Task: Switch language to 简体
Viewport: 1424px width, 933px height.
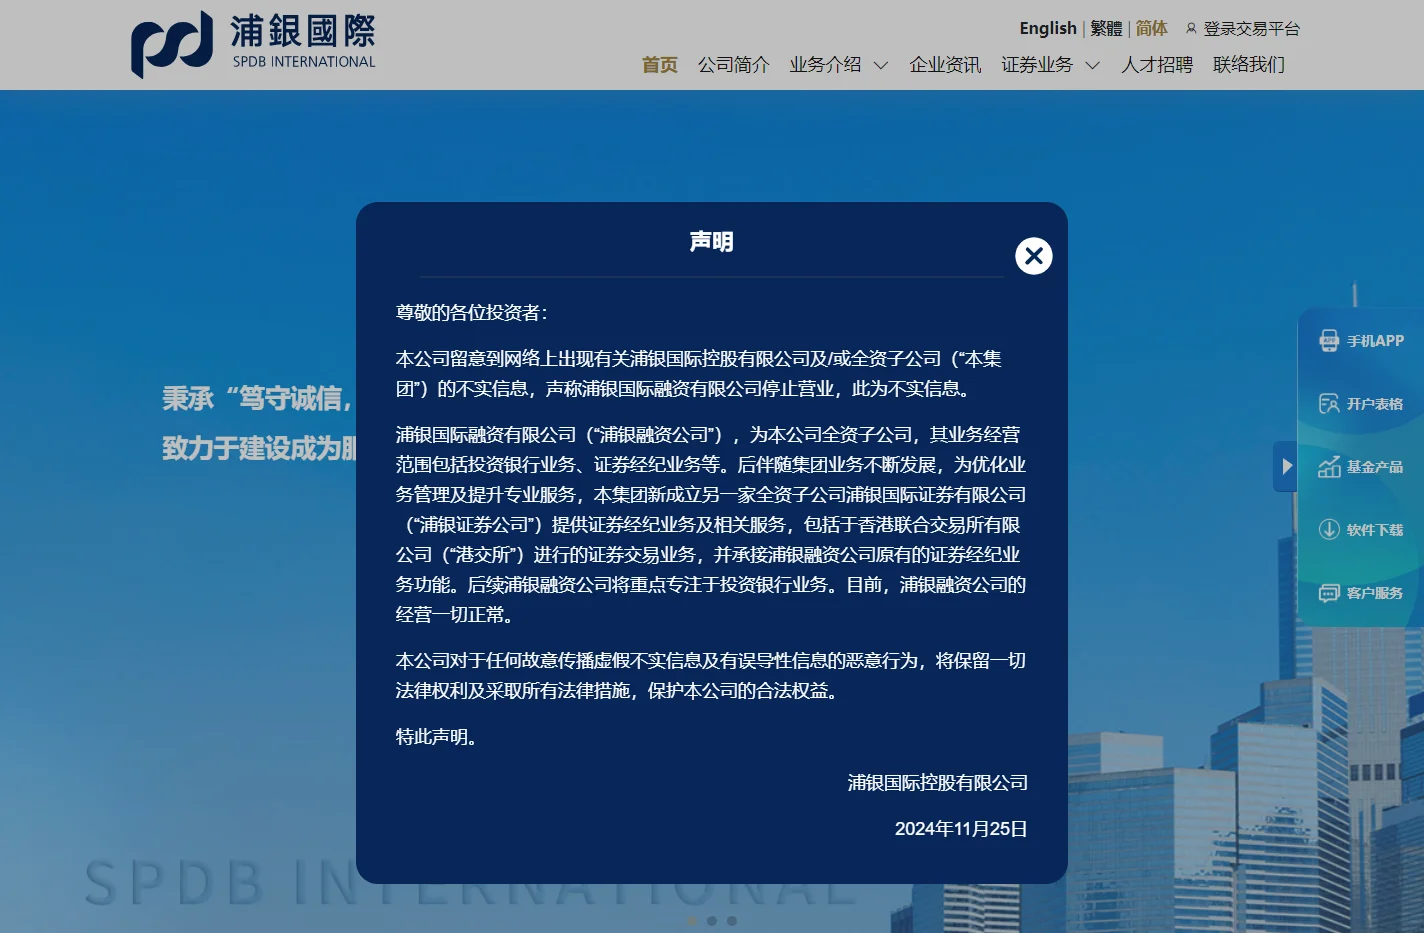Action: coord(1151,28)
